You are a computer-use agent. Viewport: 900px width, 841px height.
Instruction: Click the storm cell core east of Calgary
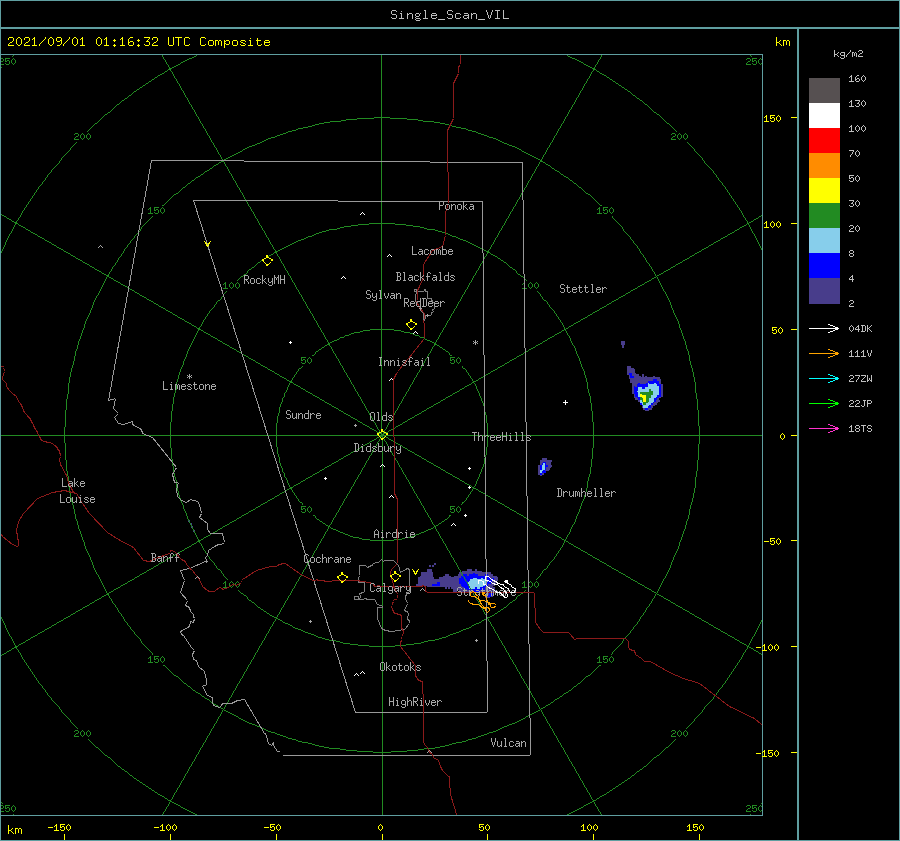click(x=476, y=584)
